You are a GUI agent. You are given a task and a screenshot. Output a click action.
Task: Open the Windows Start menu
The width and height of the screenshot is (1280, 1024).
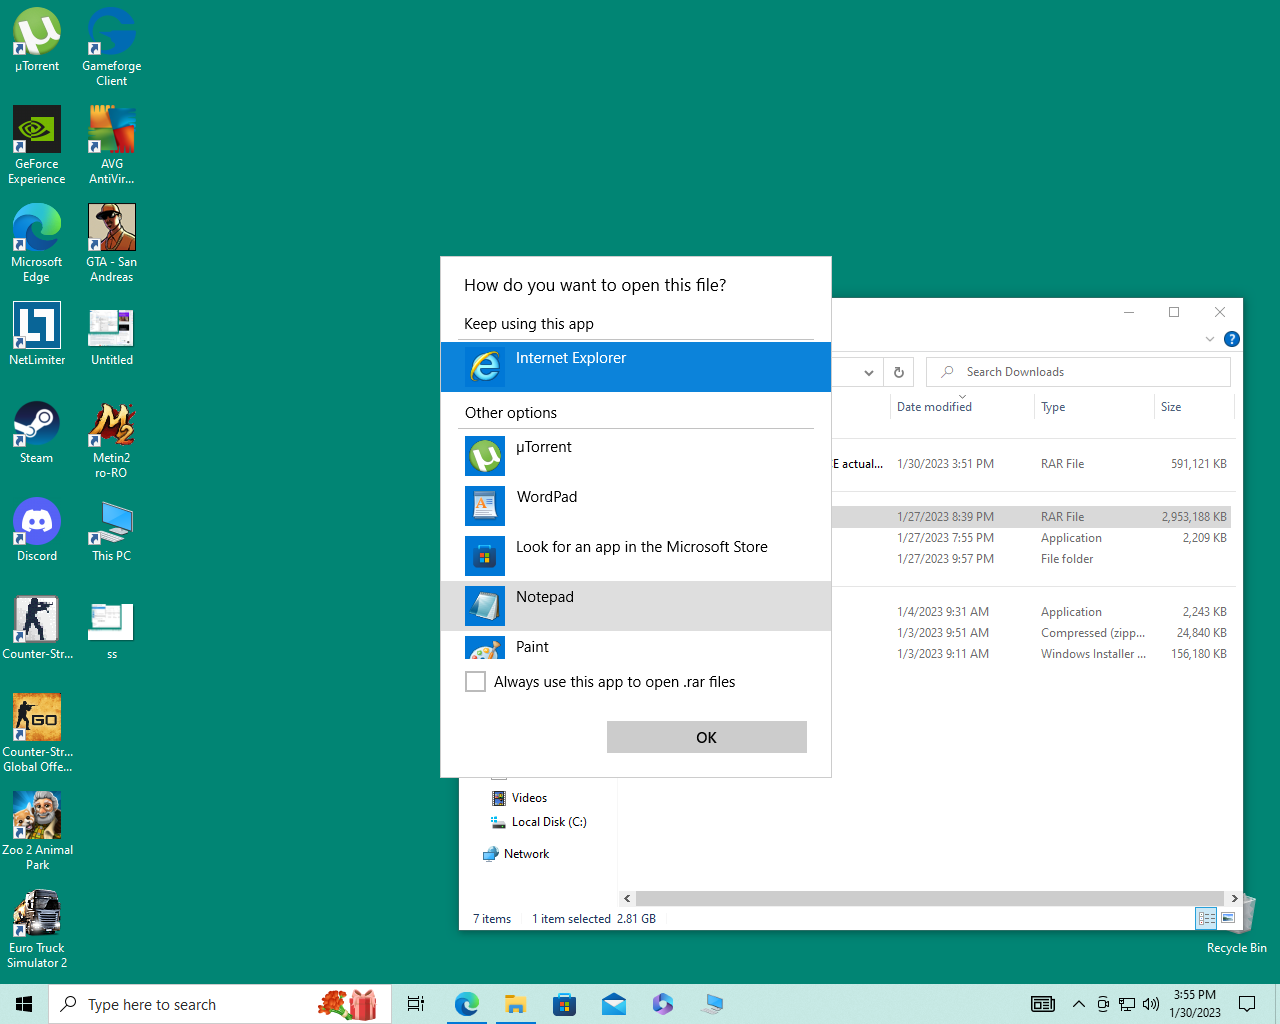pos(24,1004)
